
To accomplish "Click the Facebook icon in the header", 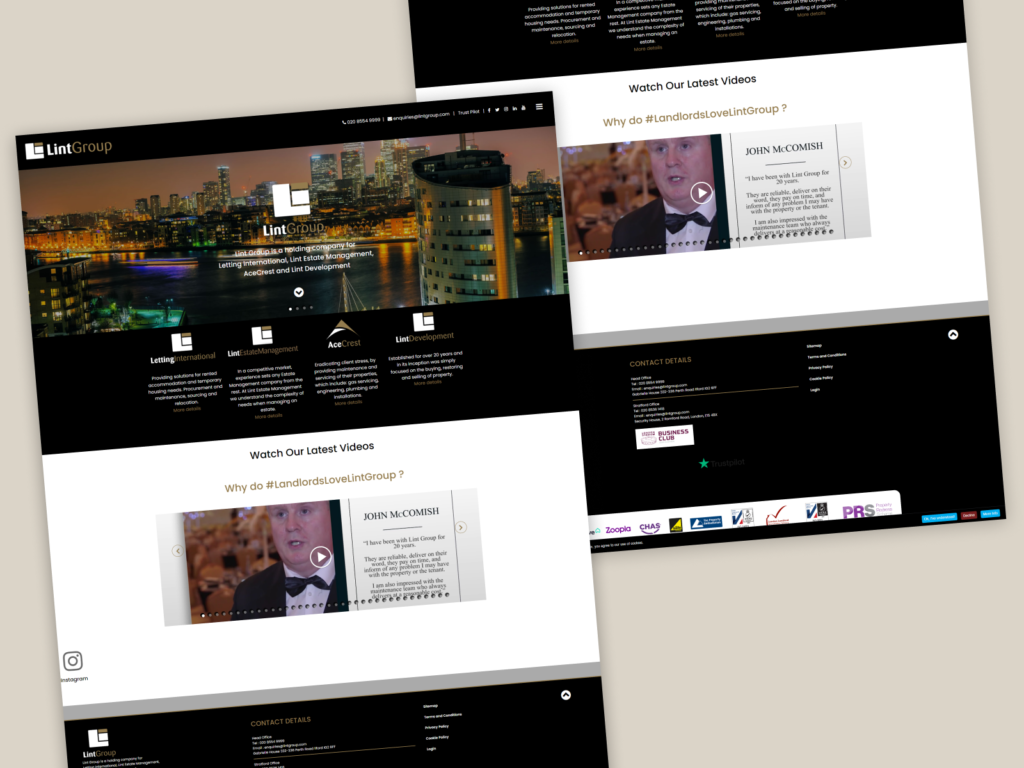I will (489, 110).
